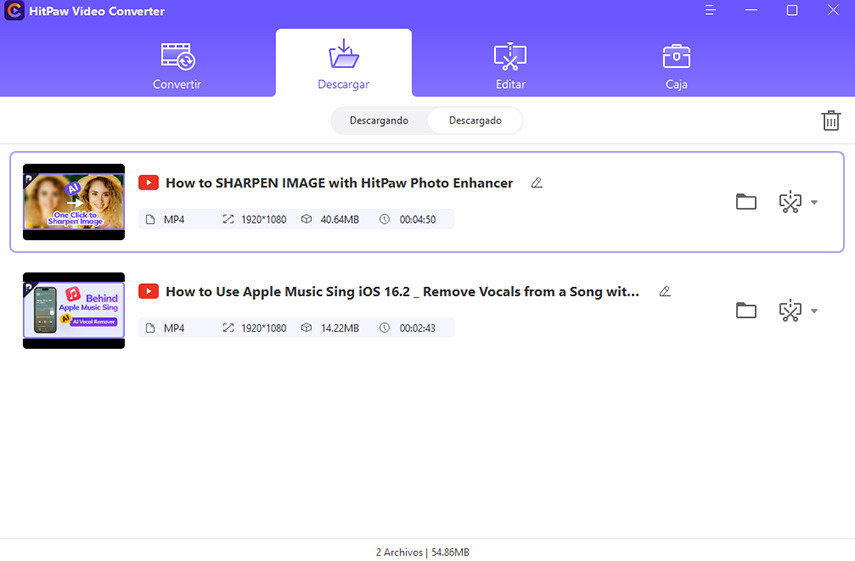Image resolution: width=855 pixels, height=561 pixels.
Task: Open the Convertir tab
Action: click(x=177, y=65)
